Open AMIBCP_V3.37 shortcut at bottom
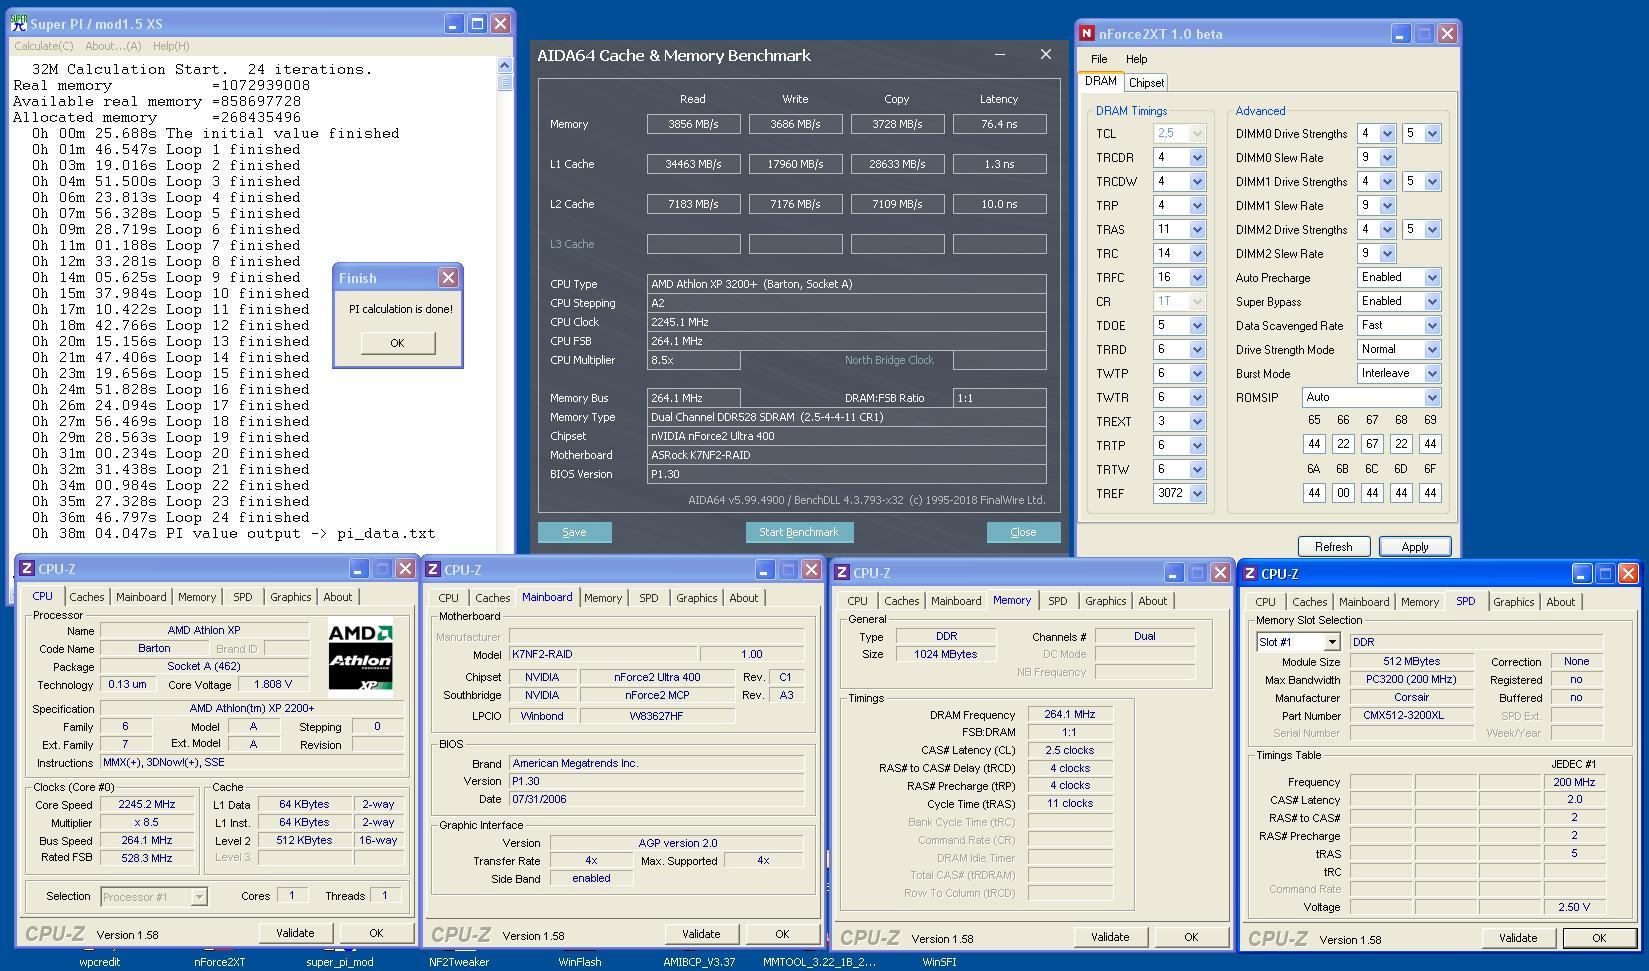 (699, 962)
